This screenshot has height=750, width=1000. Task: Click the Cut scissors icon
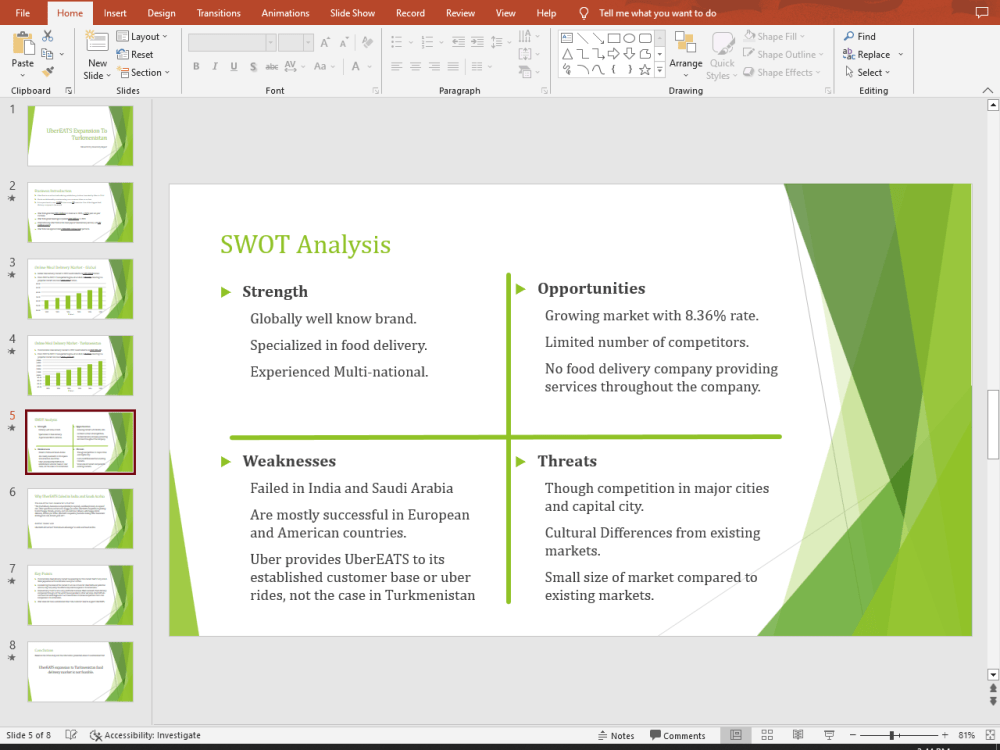(x=48, y=36)
